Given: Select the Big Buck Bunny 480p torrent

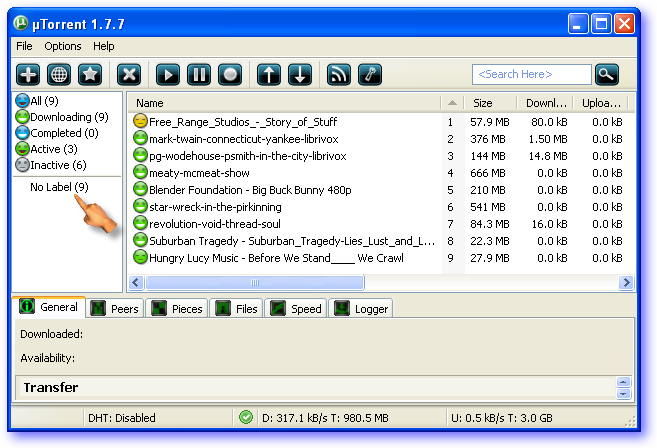Looking at the screenshot, I should [x=381, y=190].
